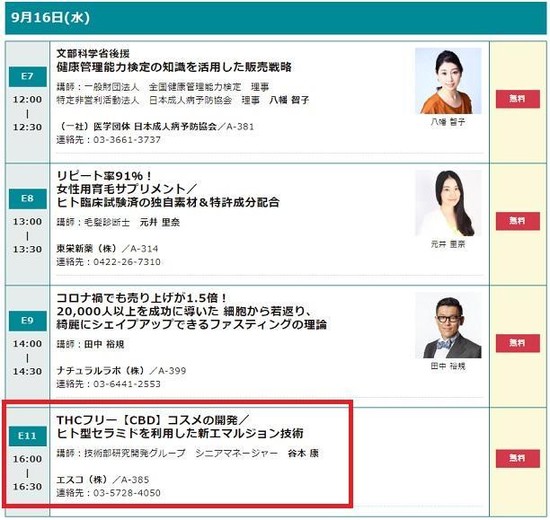550x520 pixels.
Task: Click phone number 03-3661-3737
Action: tap(127, 140)
